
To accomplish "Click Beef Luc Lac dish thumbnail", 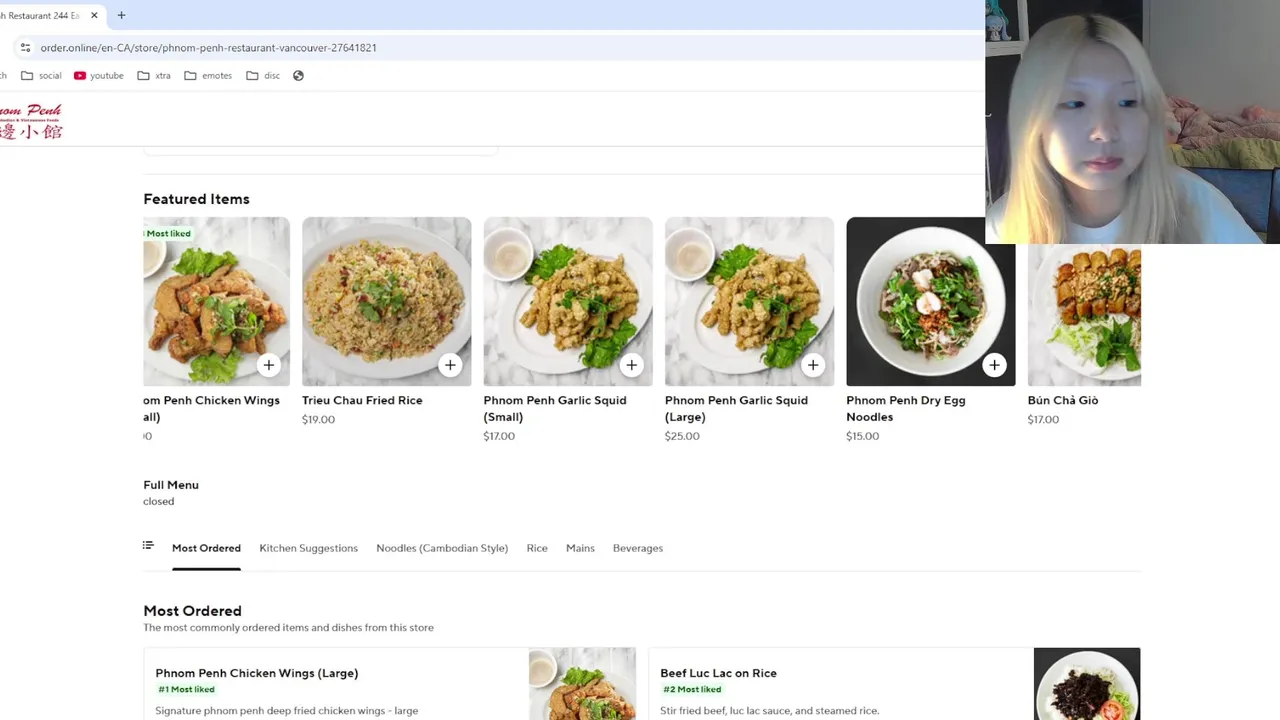I will 1087,684.
